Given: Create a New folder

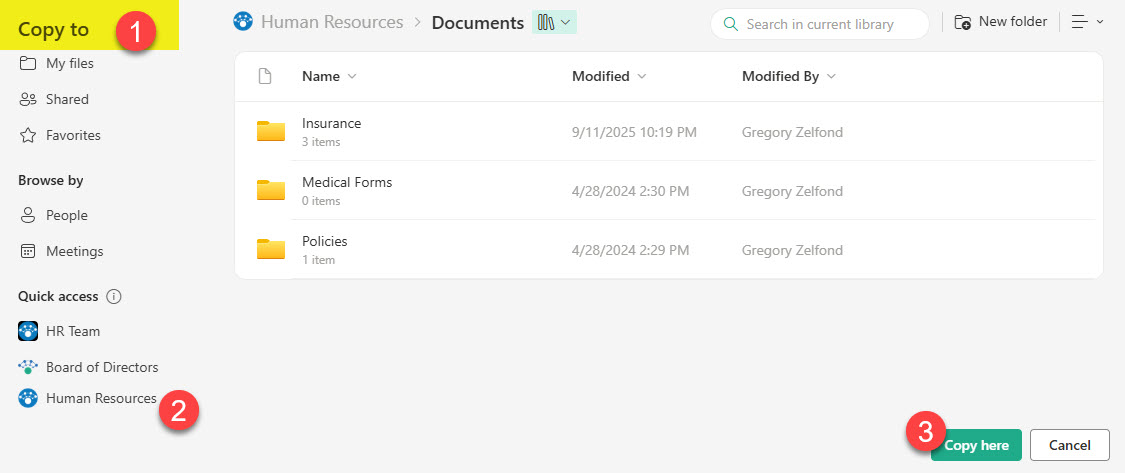Looking at the screenshot, I should pos(1000,22).
